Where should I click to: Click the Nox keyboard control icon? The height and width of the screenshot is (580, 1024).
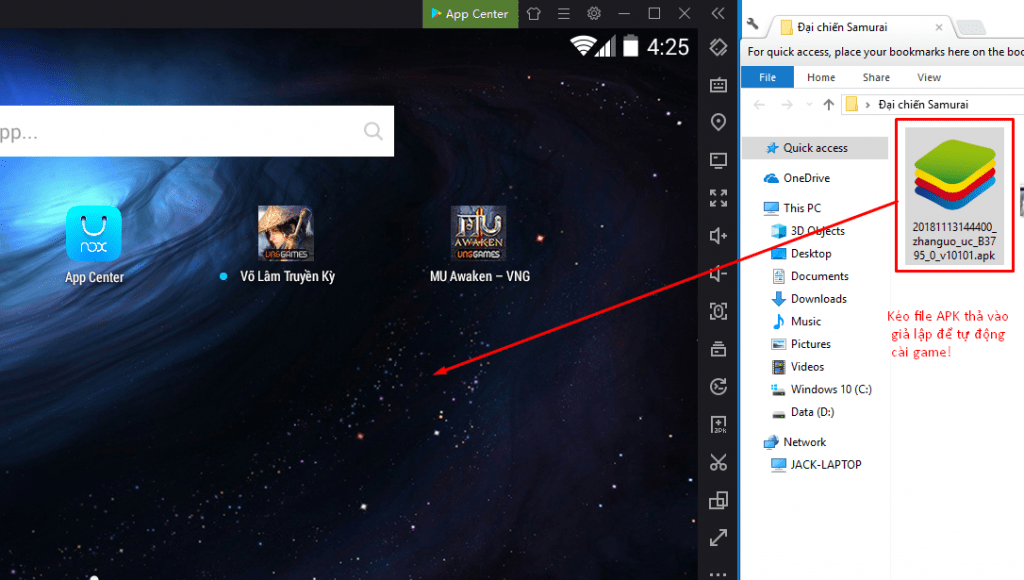coord(718,85)
